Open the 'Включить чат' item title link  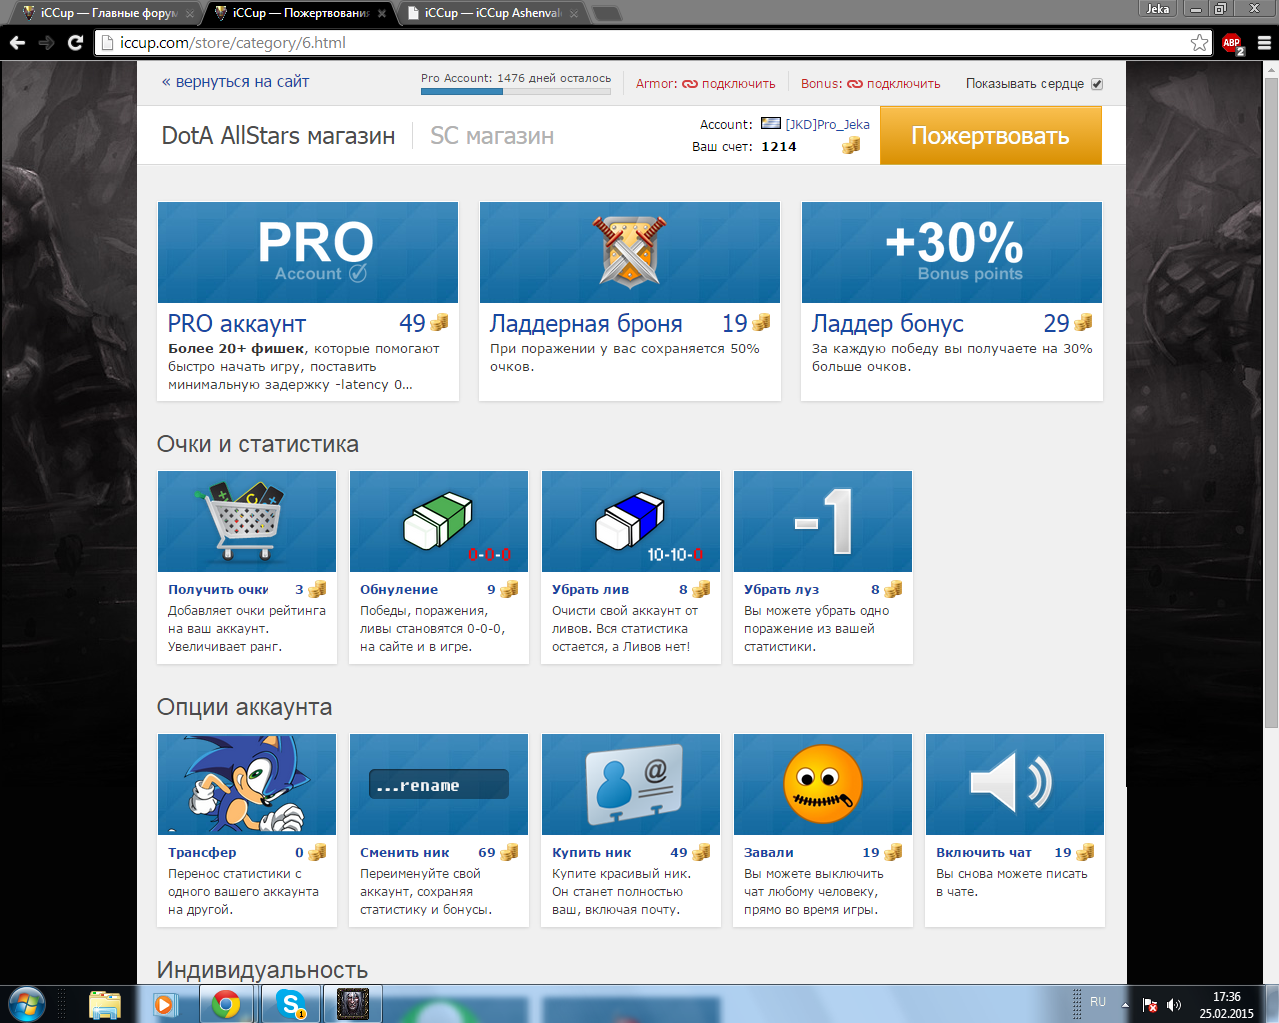click(x=984, y=853)
